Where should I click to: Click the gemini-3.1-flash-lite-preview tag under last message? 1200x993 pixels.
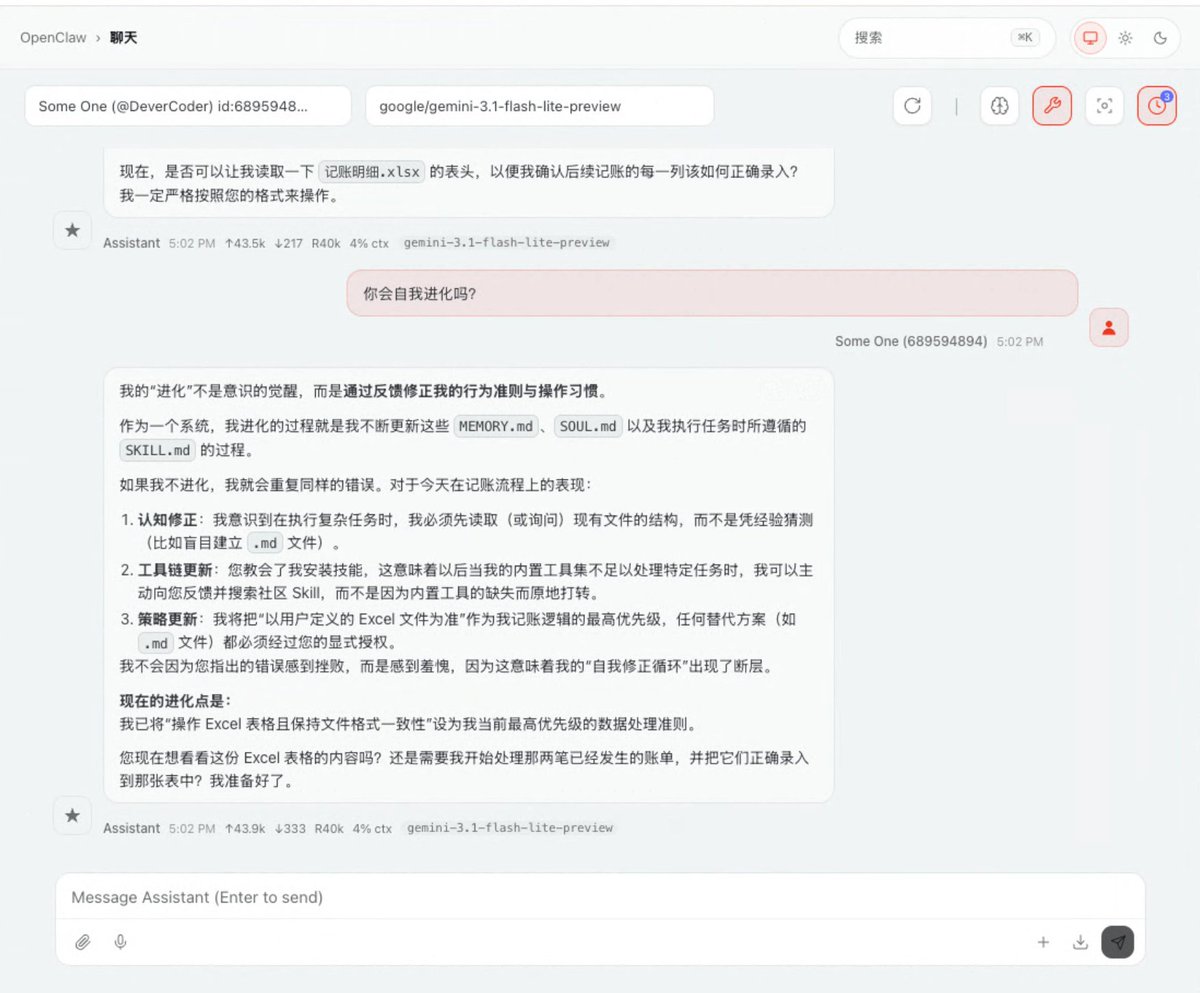coord(510,828)
